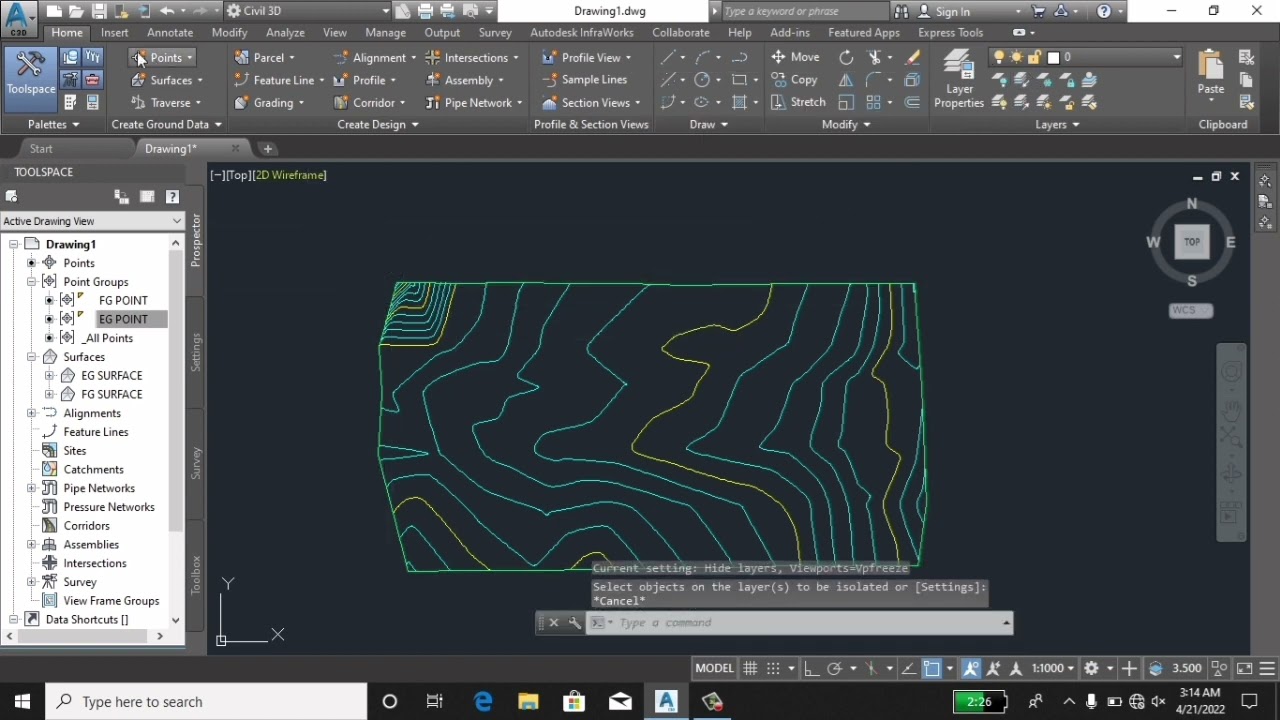This screenshot has width=1280, height=720.
Task: Add a new drawing tab with plus
Action: [267, 149]
